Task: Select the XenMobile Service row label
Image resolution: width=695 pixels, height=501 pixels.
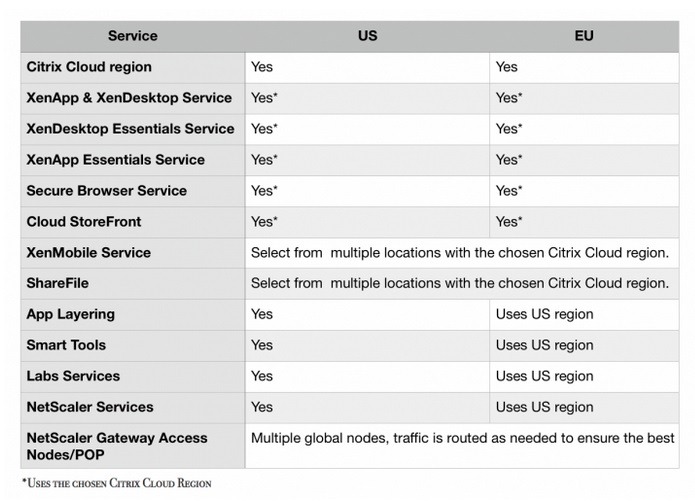Action: point(89,253)
